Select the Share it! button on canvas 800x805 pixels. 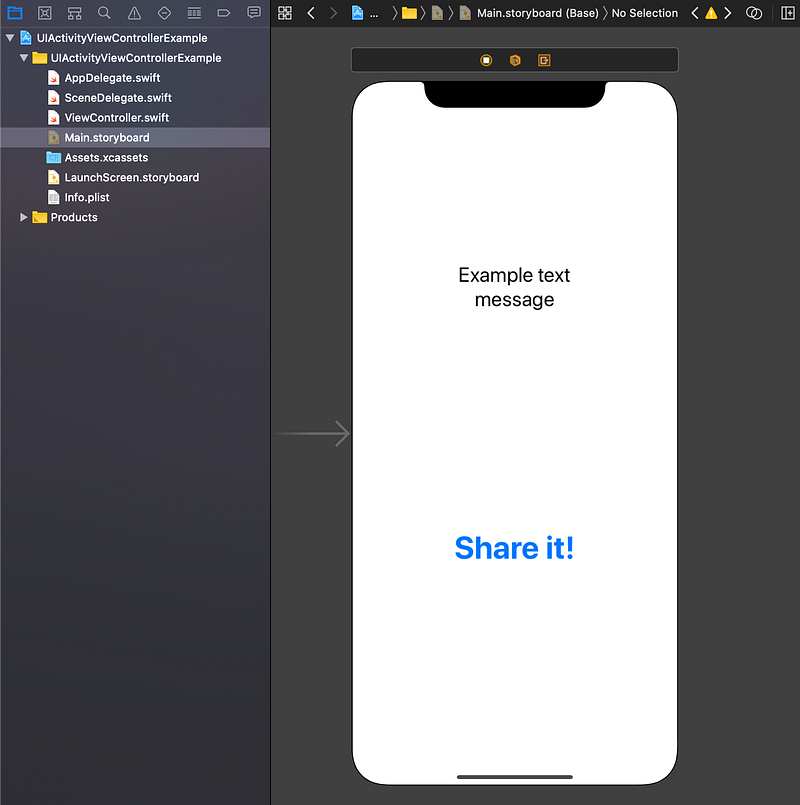[x=515, y=548]
